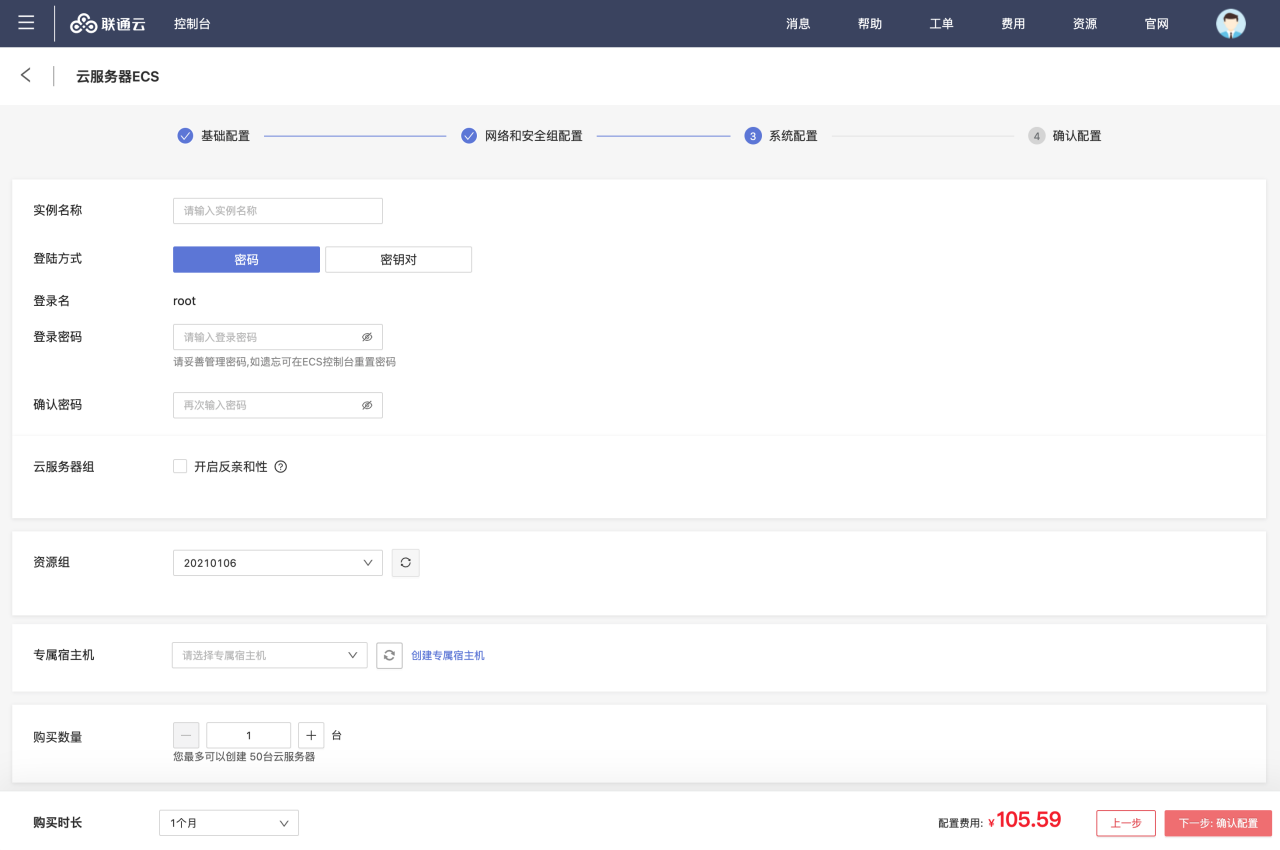The height and width of the screenshot is (850, 1280).
Task: Open the user avatar profile
Action: click(1230, 24)
